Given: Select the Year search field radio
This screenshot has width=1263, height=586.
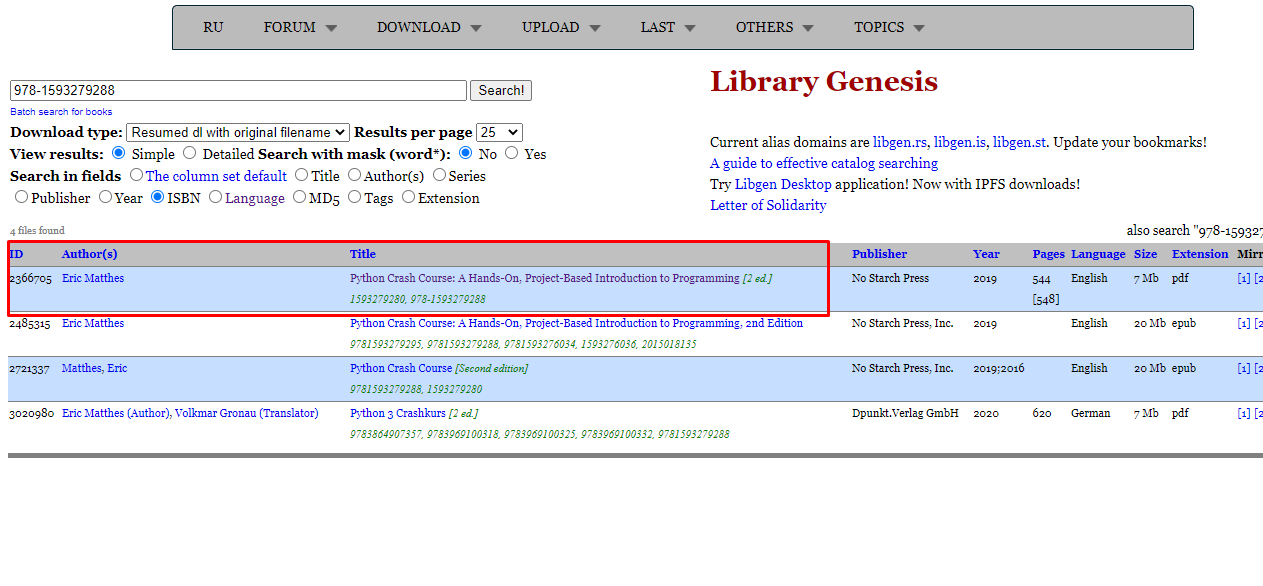Looking at the screenshot, I should 105,197.
